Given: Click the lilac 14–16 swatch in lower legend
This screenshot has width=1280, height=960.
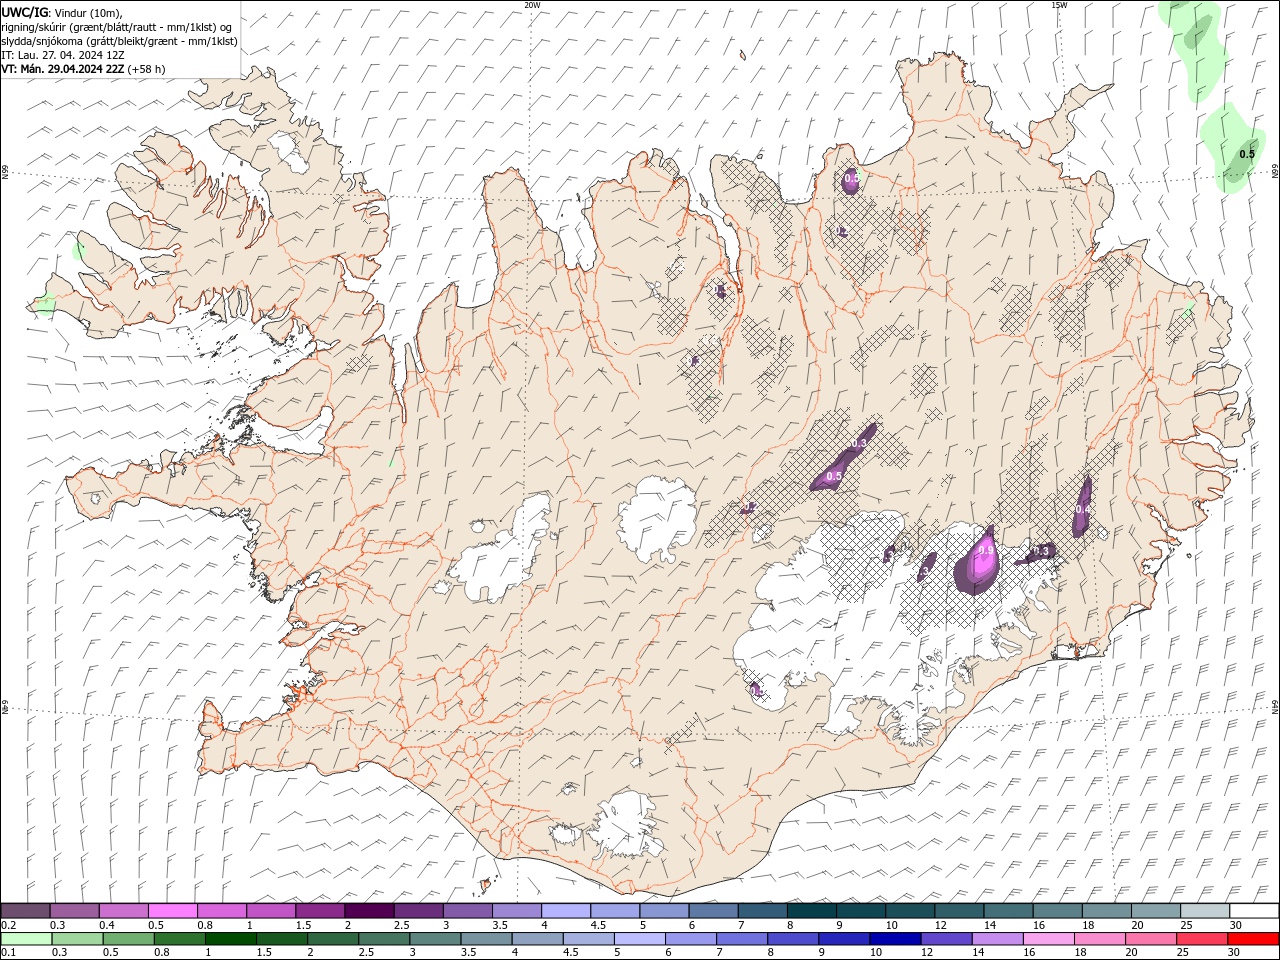Looking at the screenshot, I should tap(996, 939).
